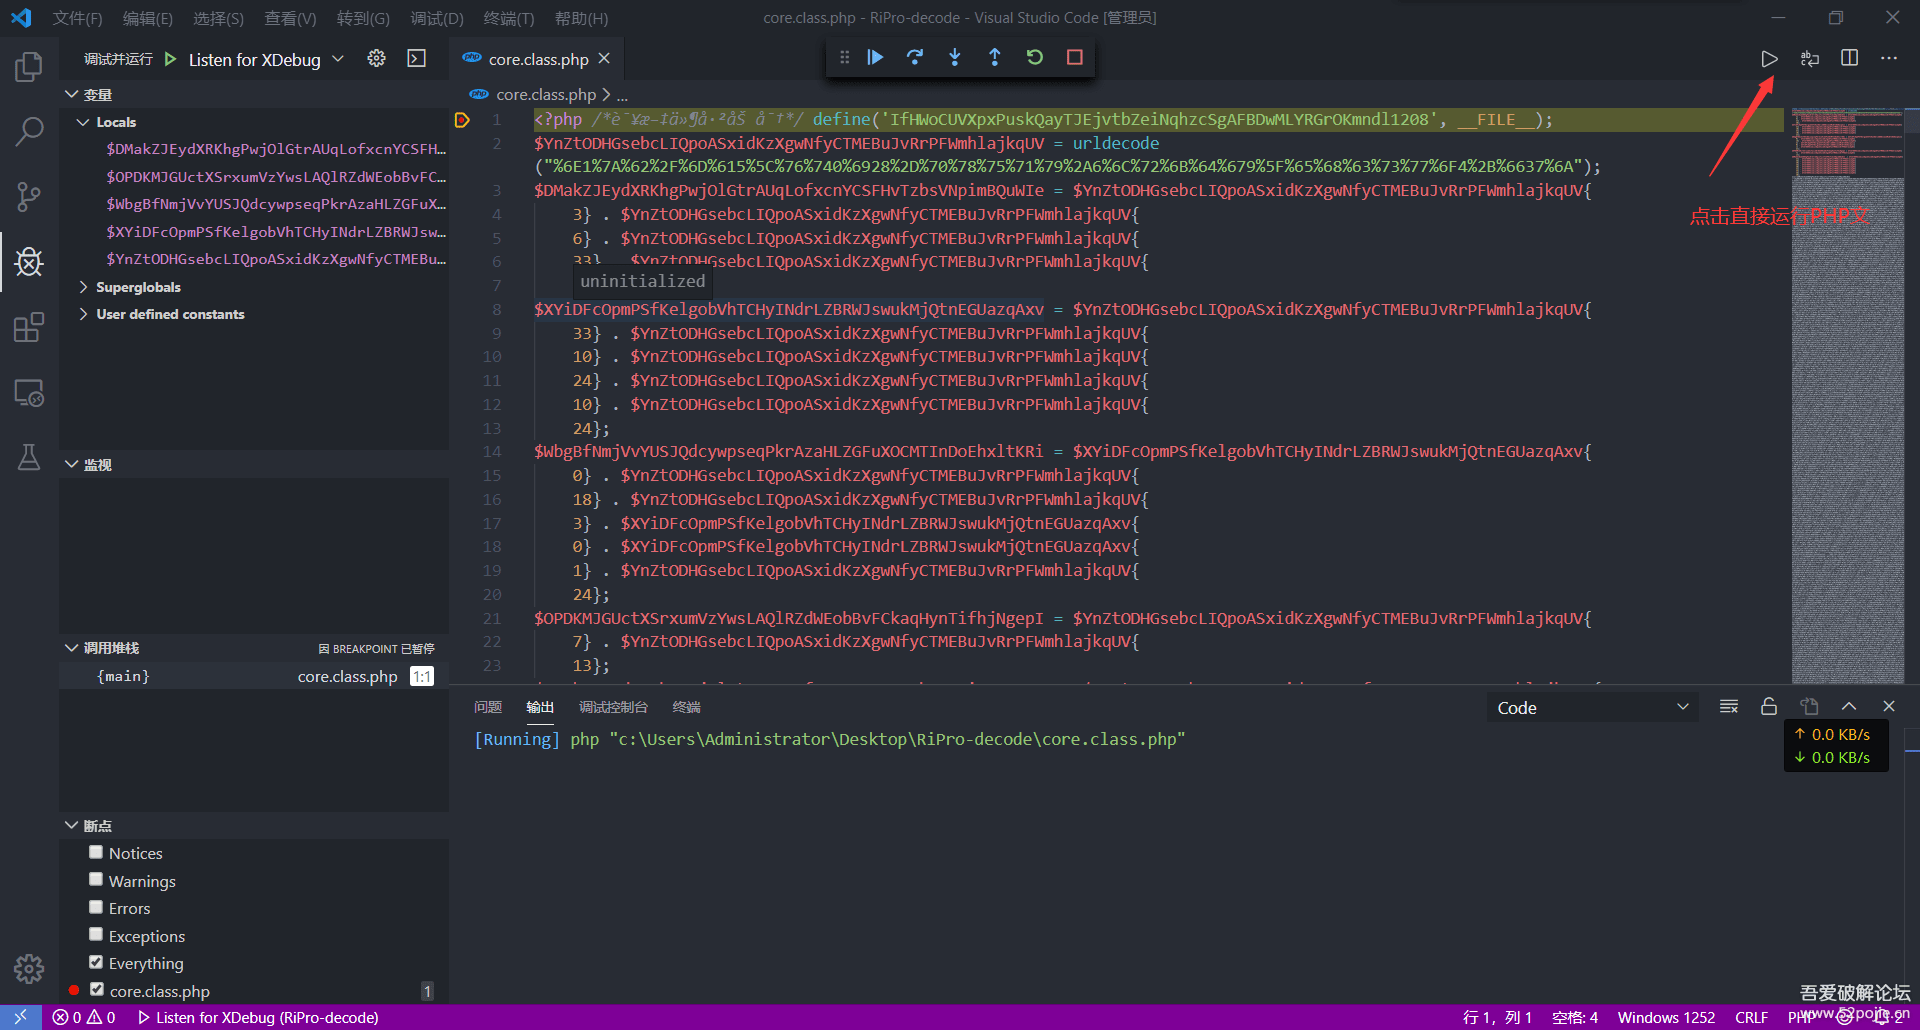Click the editor minimap scroll area
The image size is (1920, 1030).
[x=1847, y=400]
